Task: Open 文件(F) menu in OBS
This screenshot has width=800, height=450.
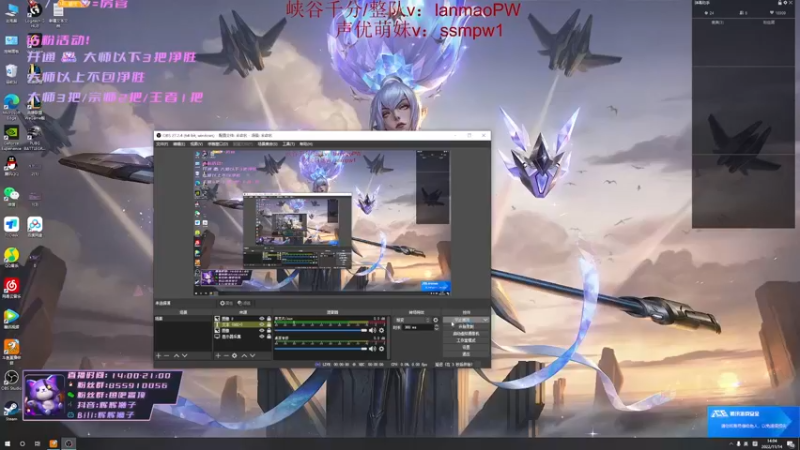Action: [x=162, y=144]
